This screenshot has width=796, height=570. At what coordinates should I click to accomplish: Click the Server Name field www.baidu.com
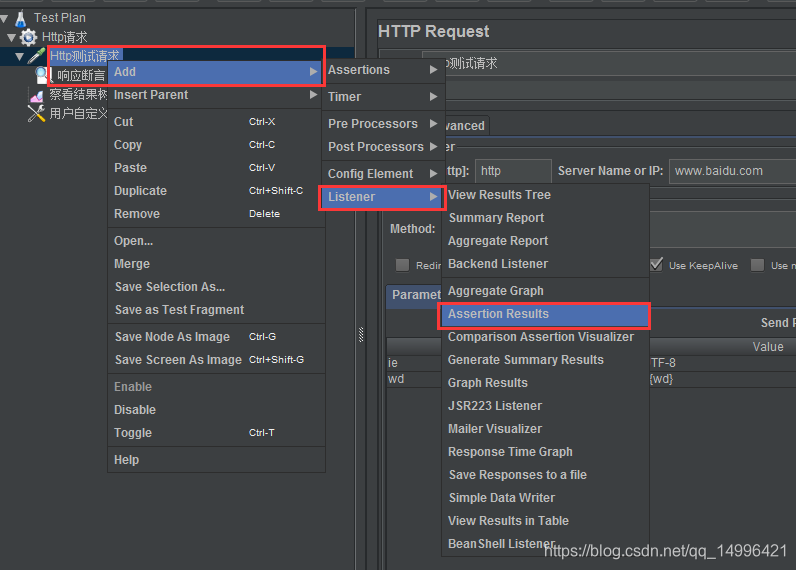coord(733,171)
